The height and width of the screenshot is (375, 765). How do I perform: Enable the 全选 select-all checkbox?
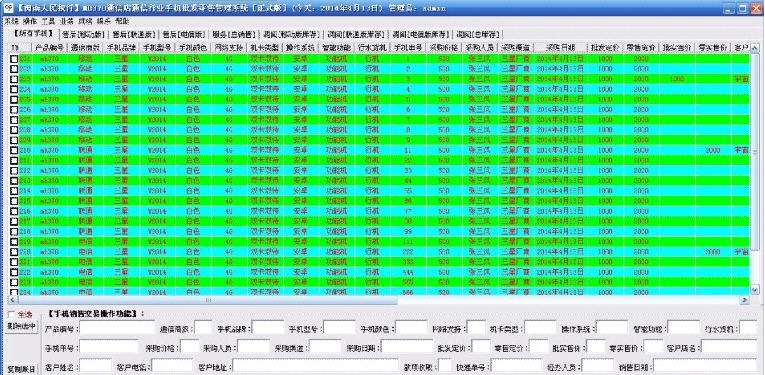pyautogui.click(x=12, y=315)
